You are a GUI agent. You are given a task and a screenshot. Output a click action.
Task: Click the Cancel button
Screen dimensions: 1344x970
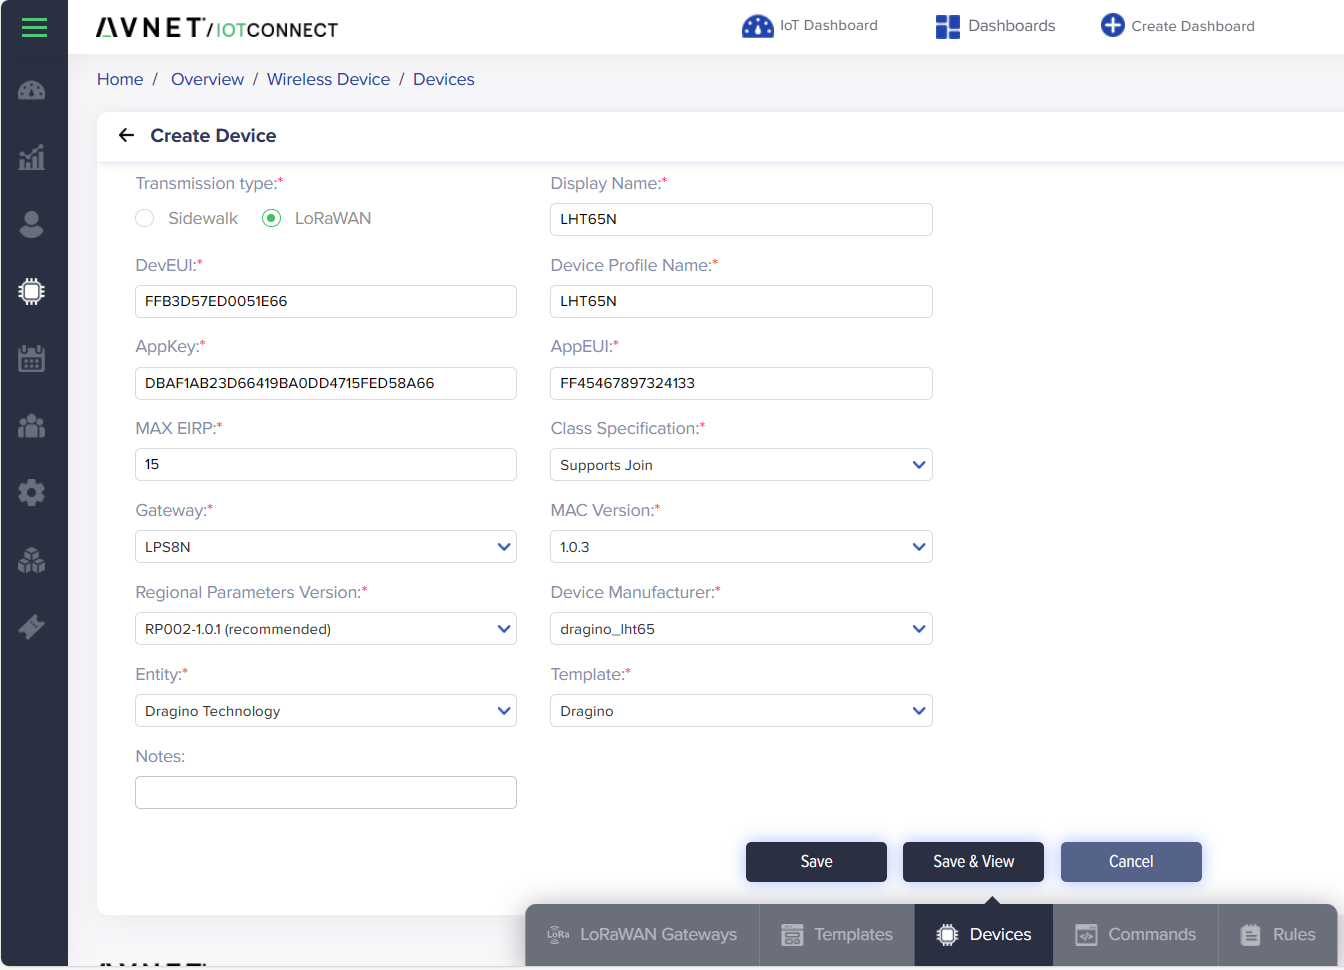point(1131,862)
